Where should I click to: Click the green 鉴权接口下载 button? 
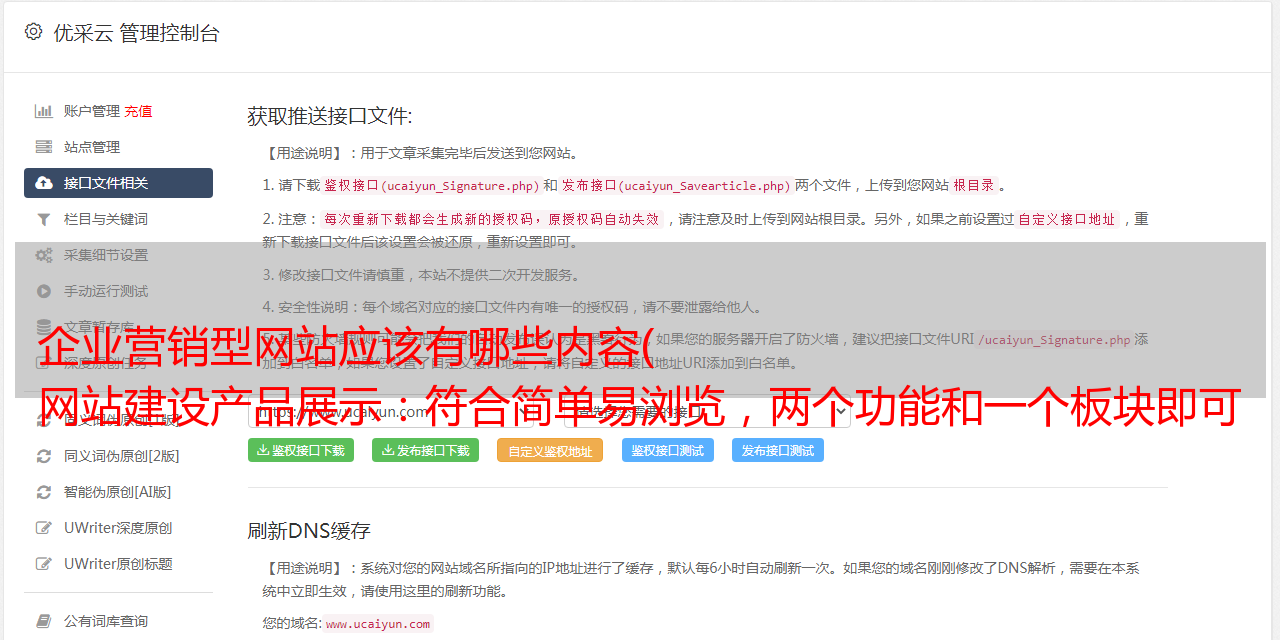click(301, 450)
